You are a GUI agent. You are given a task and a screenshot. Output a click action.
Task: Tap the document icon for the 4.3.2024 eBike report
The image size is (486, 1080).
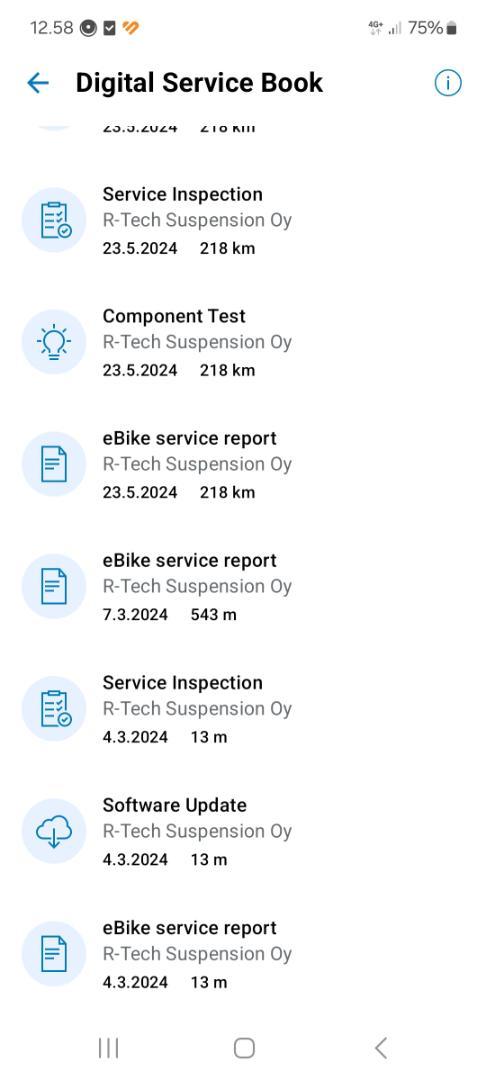54,953
